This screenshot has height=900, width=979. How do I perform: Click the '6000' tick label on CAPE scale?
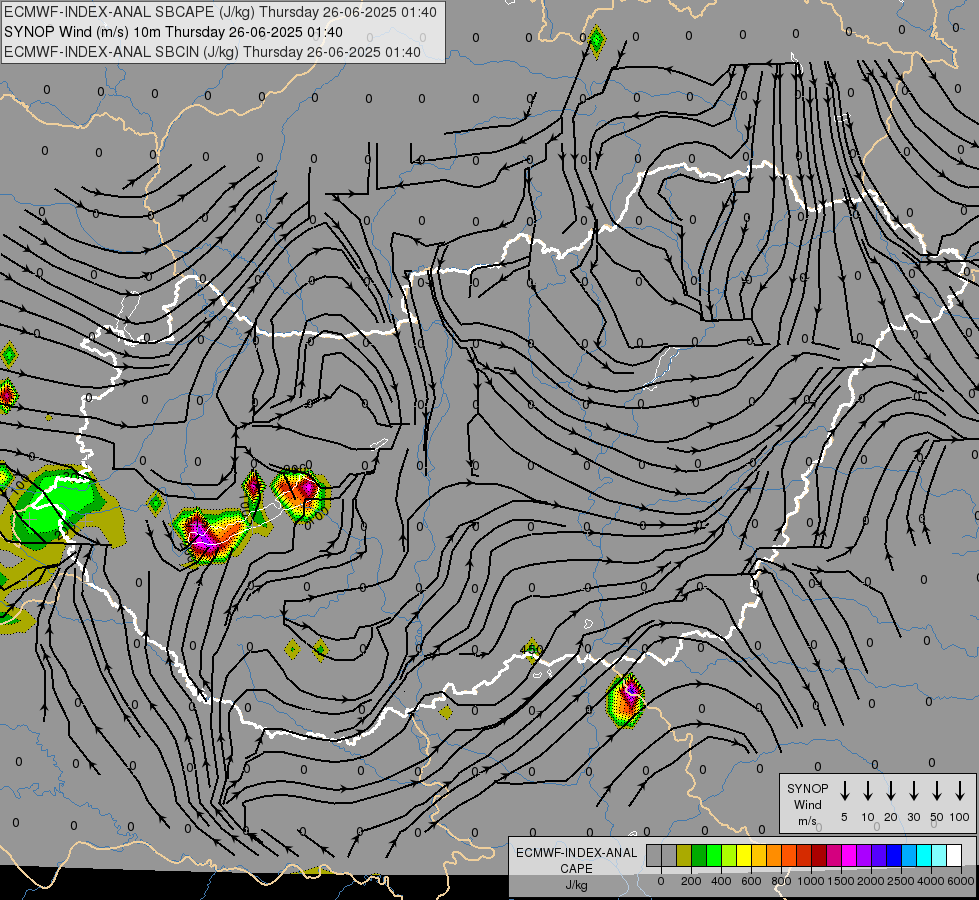coord(961,881)
